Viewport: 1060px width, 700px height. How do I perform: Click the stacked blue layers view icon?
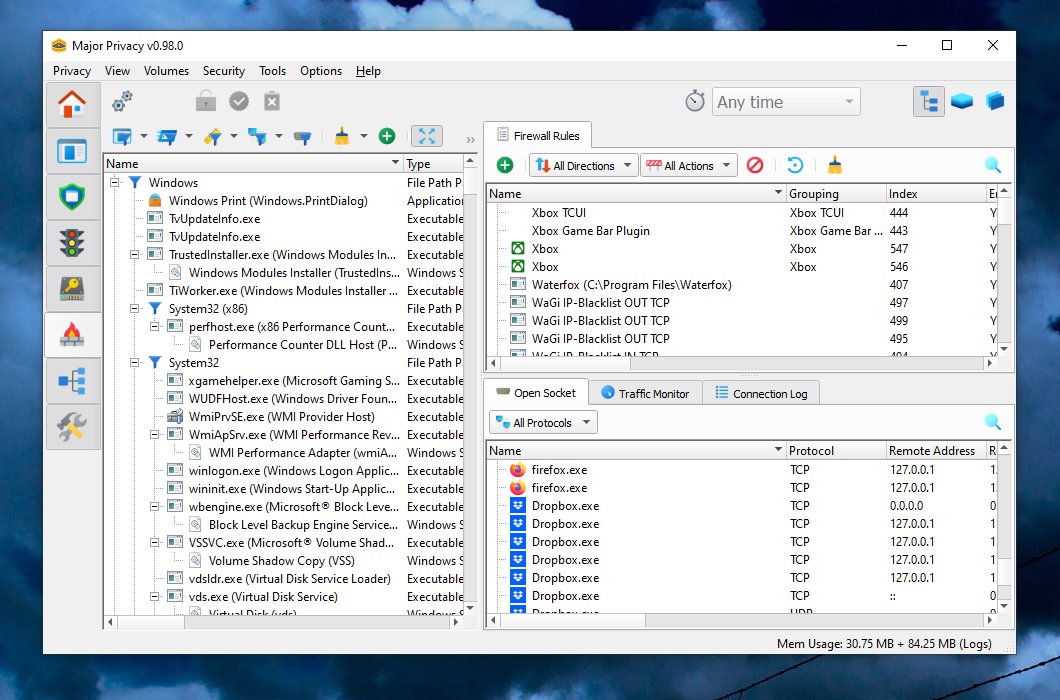[994, 101]
